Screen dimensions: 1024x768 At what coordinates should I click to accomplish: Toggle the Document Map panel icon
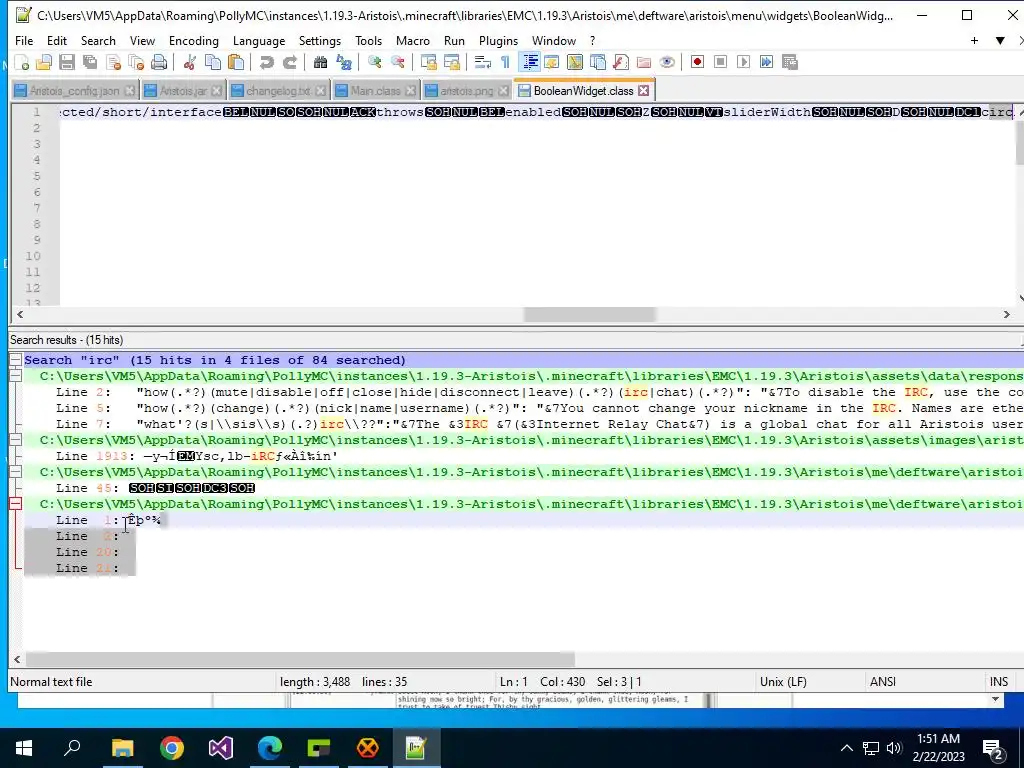pyautogui.click(x=575, y=63)
